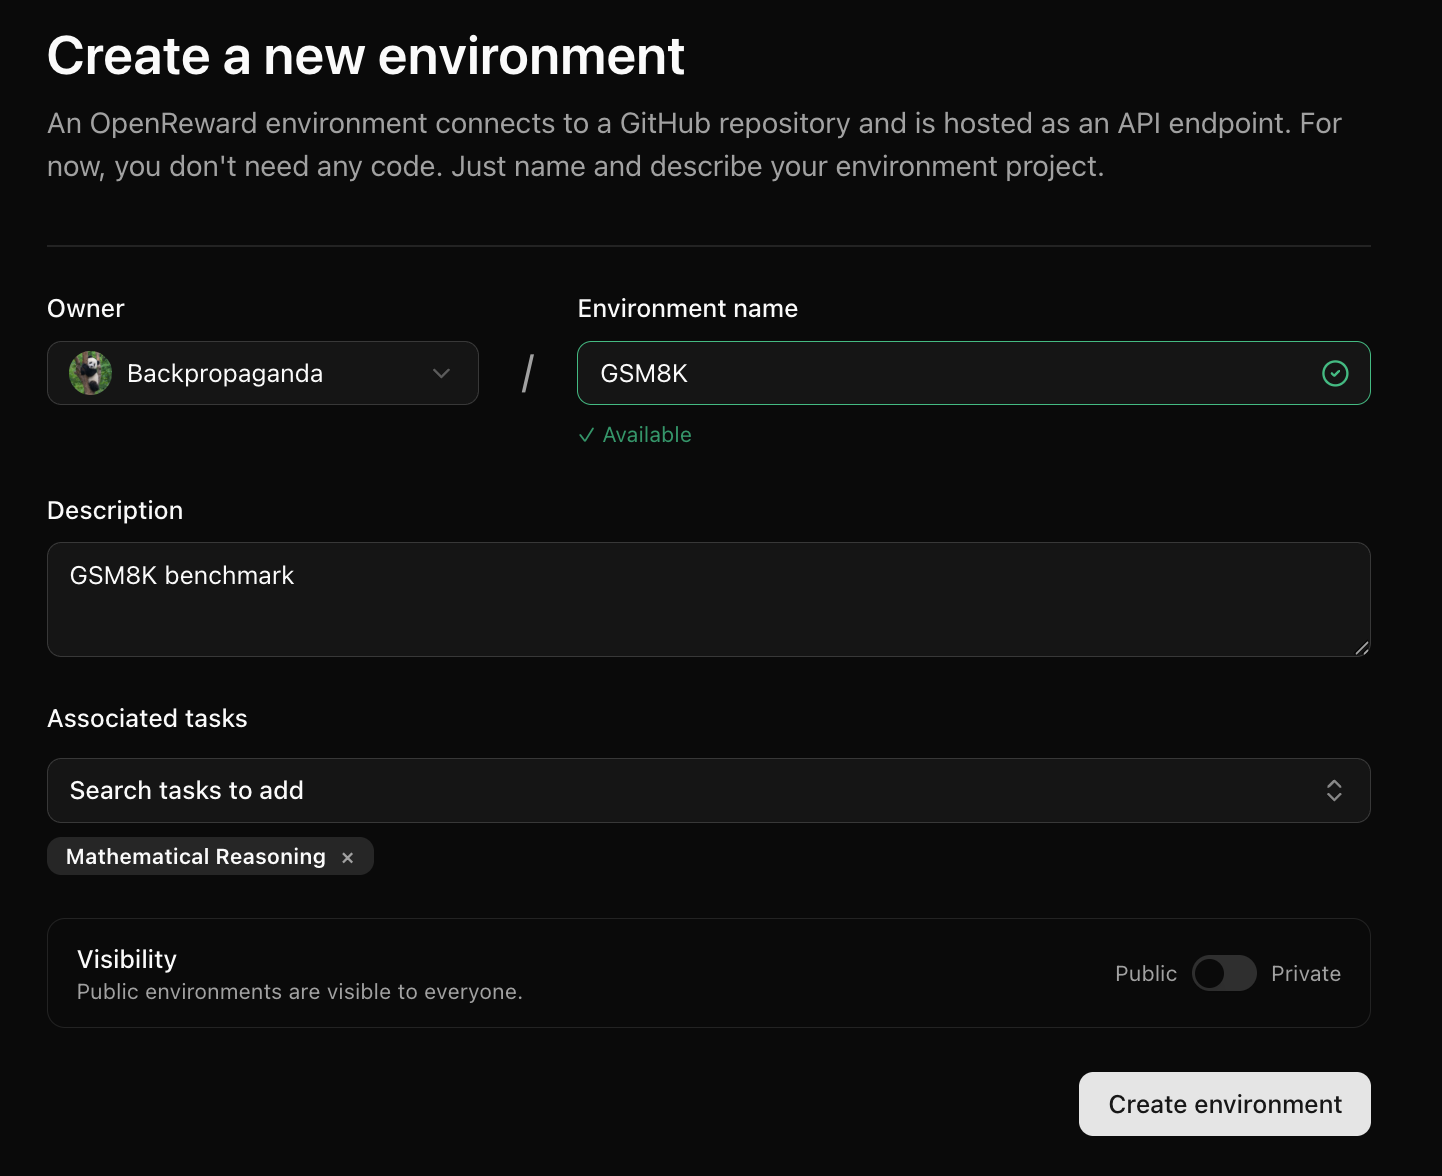
Task: Switch visibility to Private
Action: tap(1224, 973)
